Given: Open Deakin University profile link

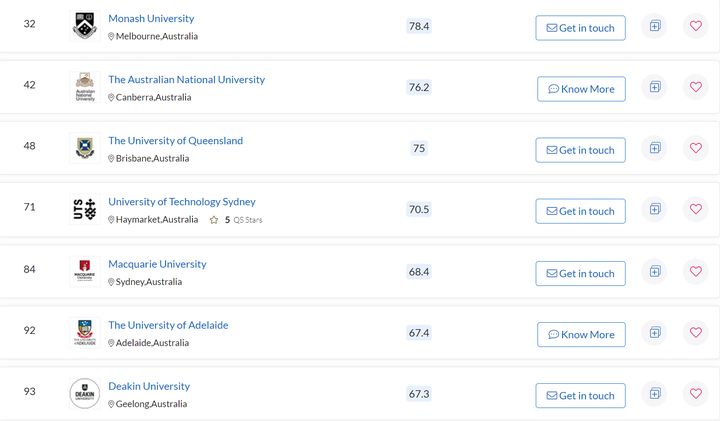Looking at the screenshot, I should [149, 386].
